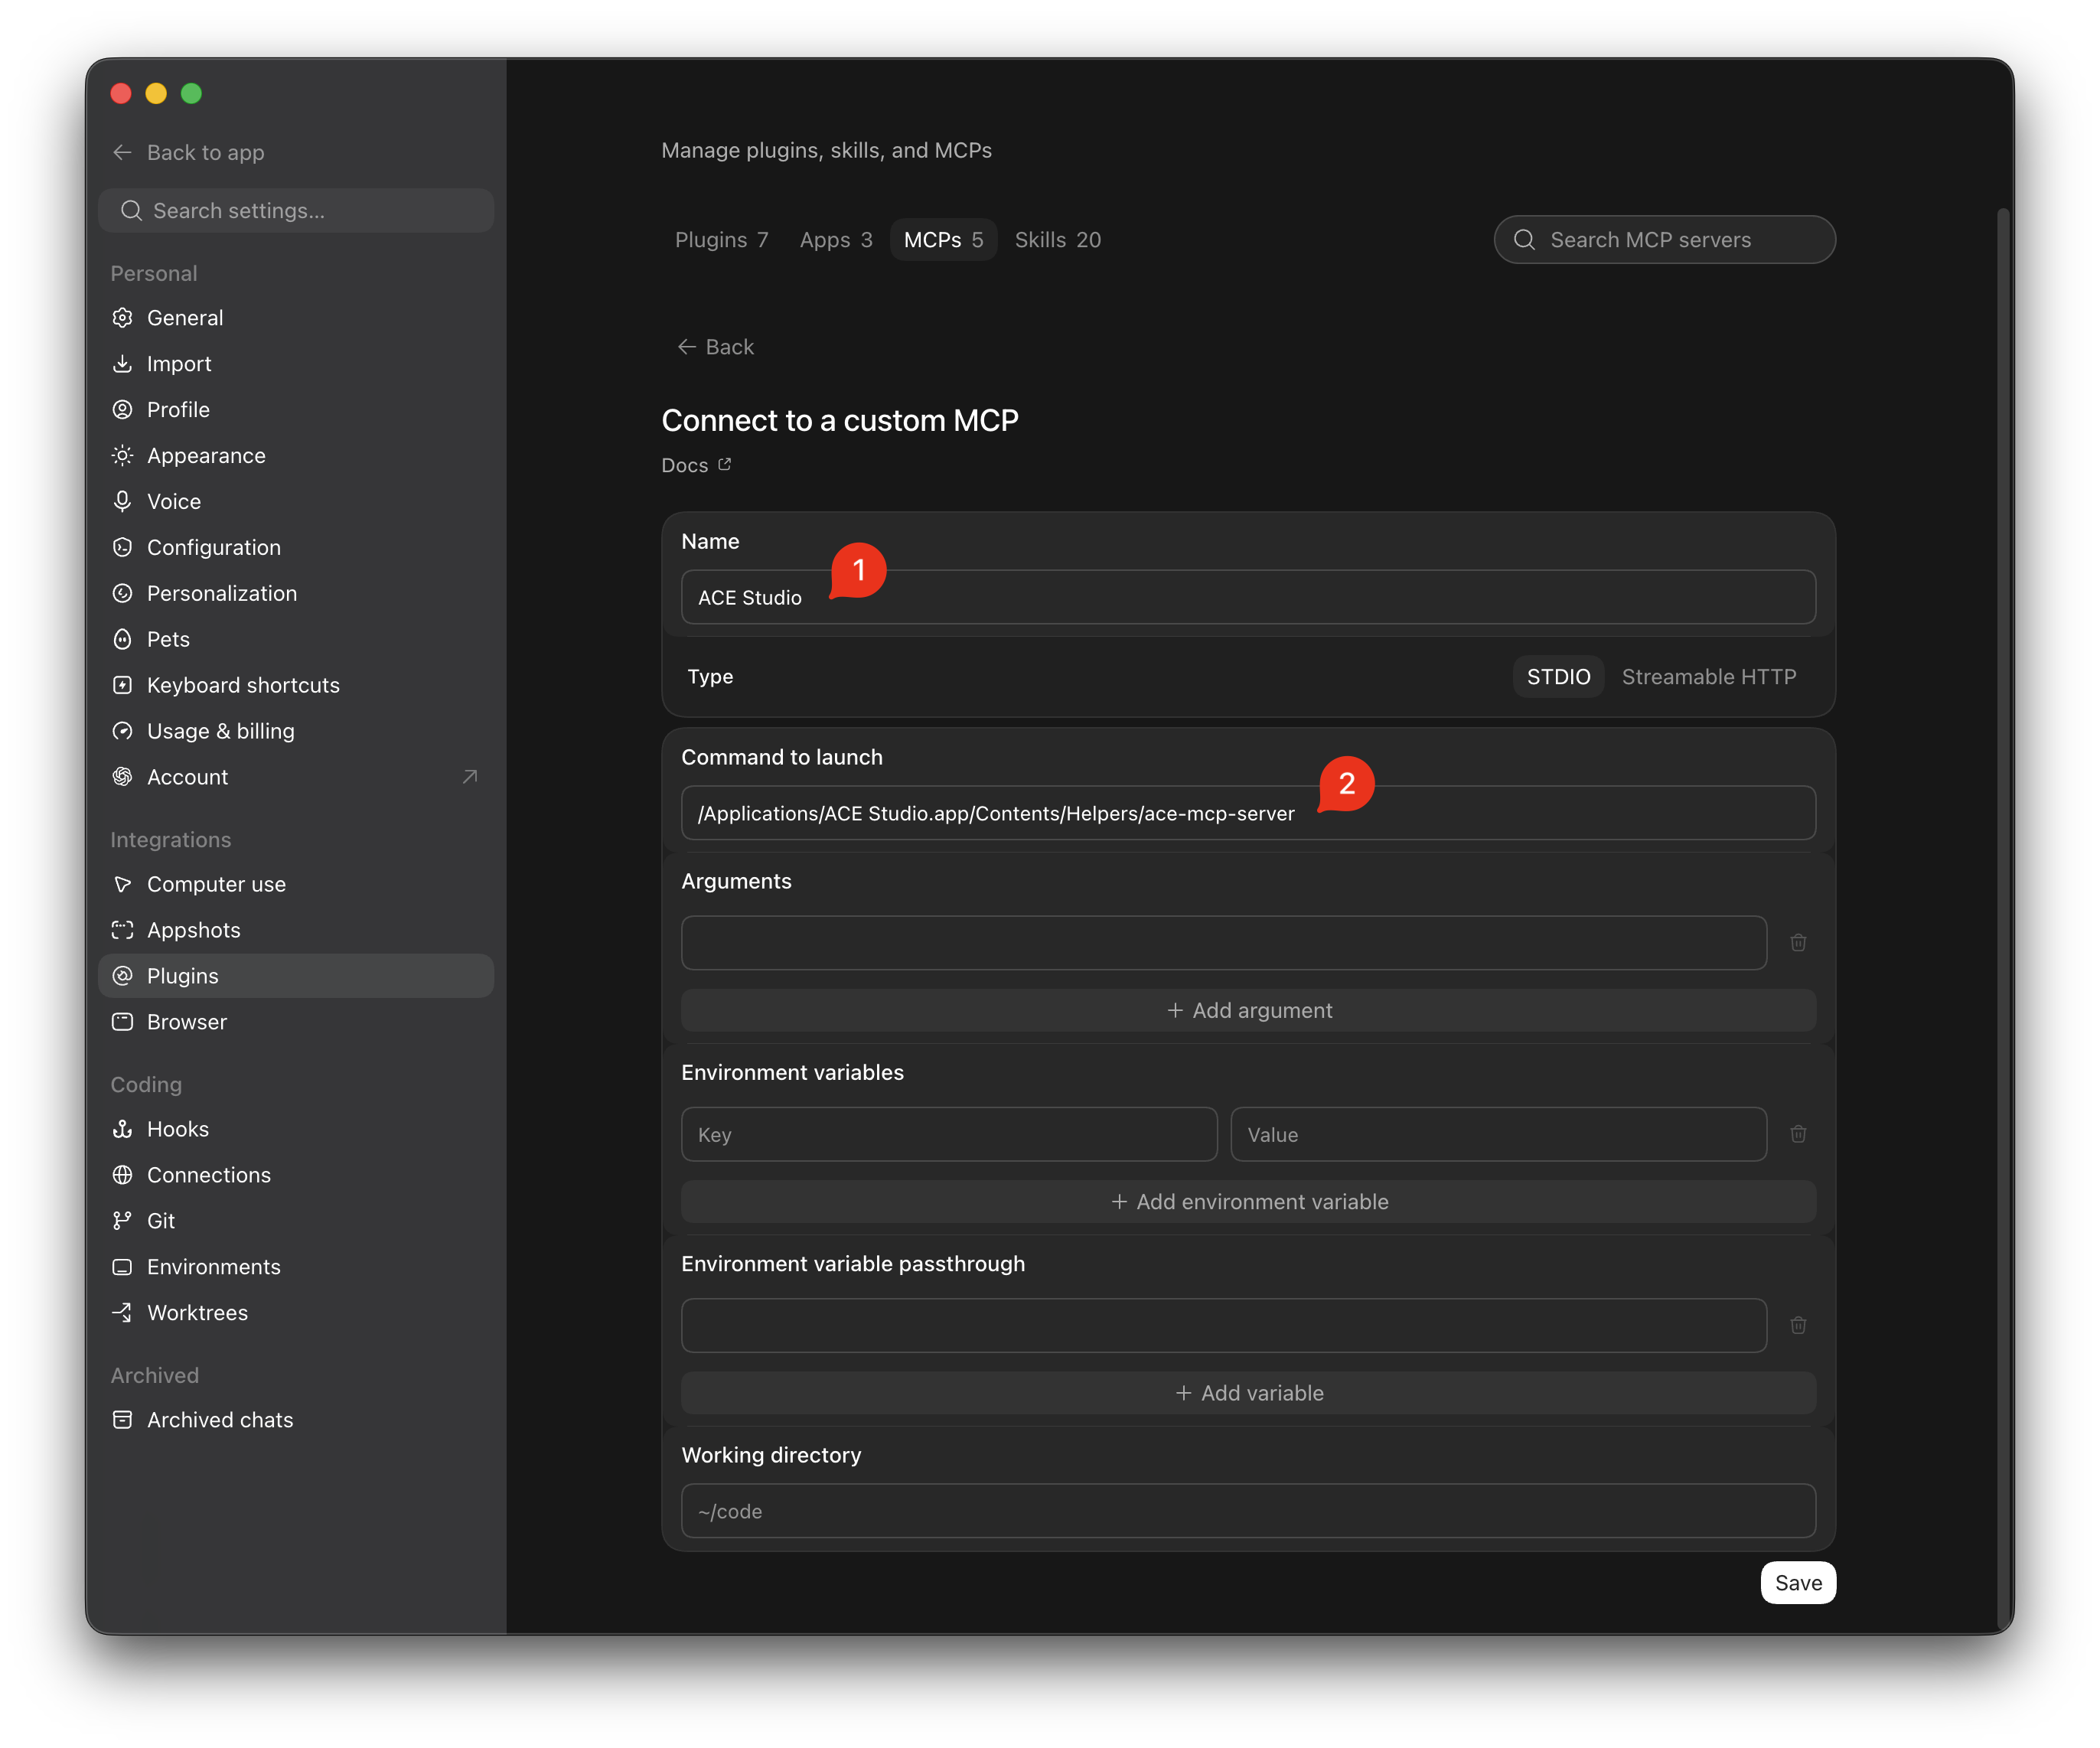This screenshot has width=2100, height=1748.
Task: Delete the passthrough variable row
Action: click(1799, 1326)
